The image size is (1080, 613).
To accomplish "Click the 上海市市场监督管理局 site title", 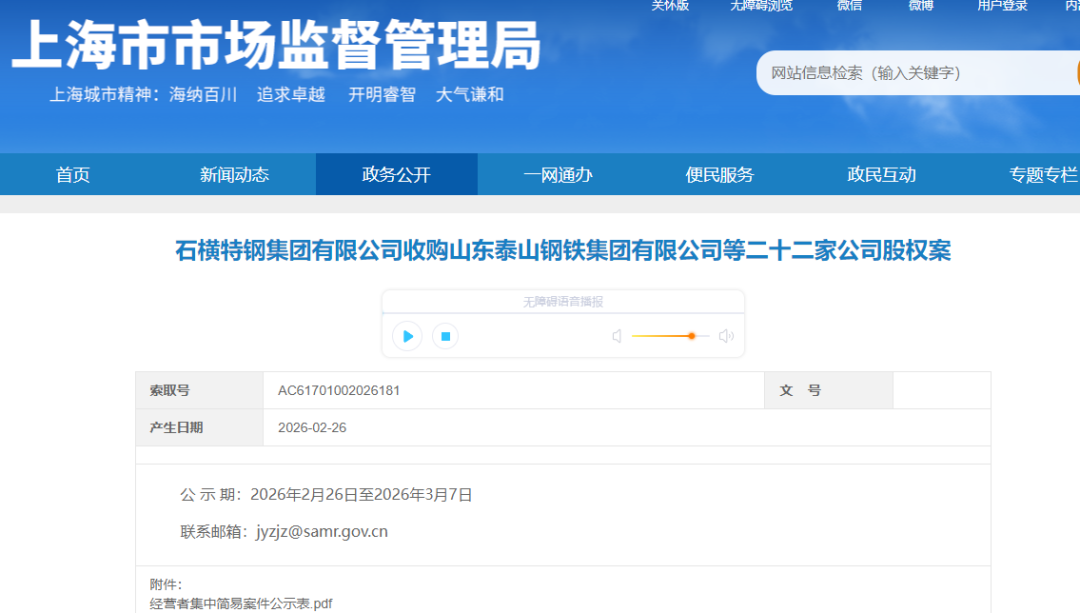I will (276, 45).
